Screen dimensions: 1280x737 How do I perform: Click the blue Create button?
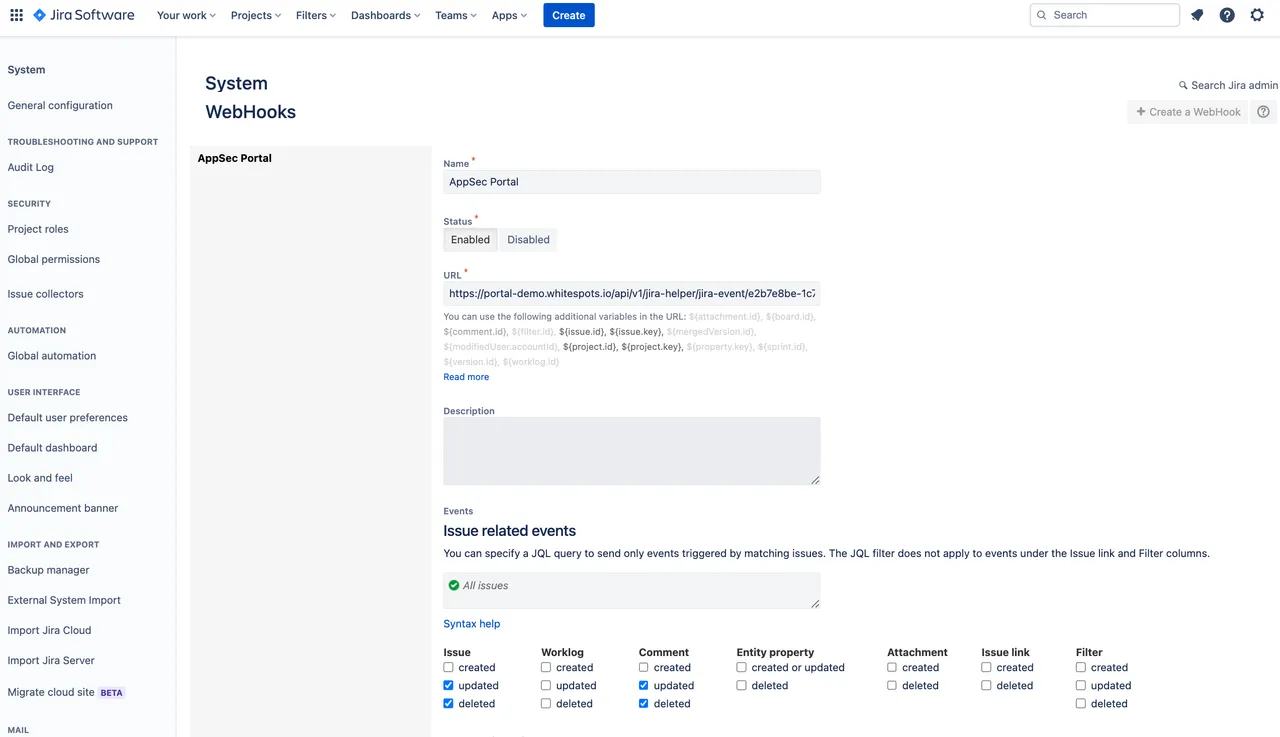(x=569, y=15)
